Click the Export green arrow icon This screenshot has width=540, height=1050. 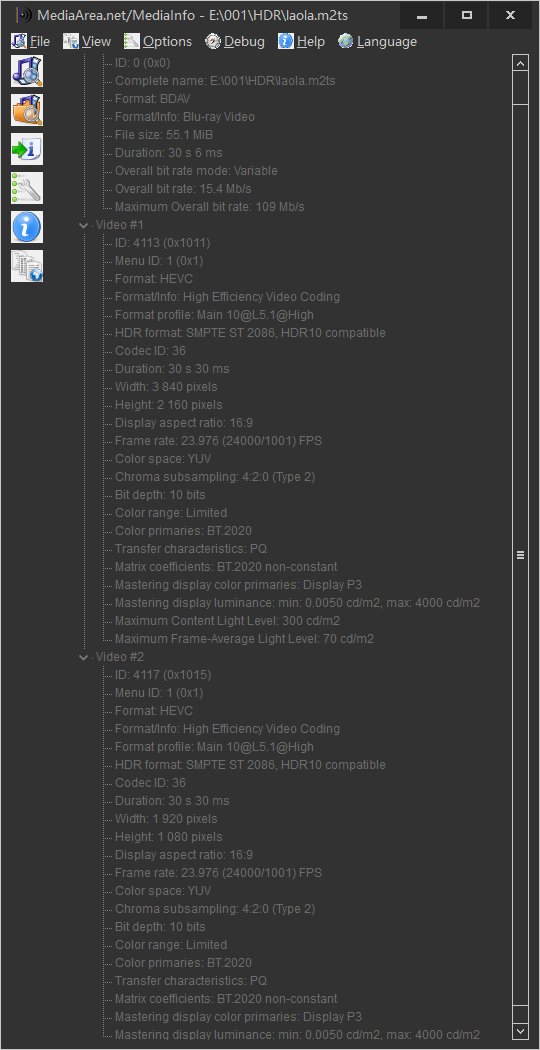[x=27, y=149]
